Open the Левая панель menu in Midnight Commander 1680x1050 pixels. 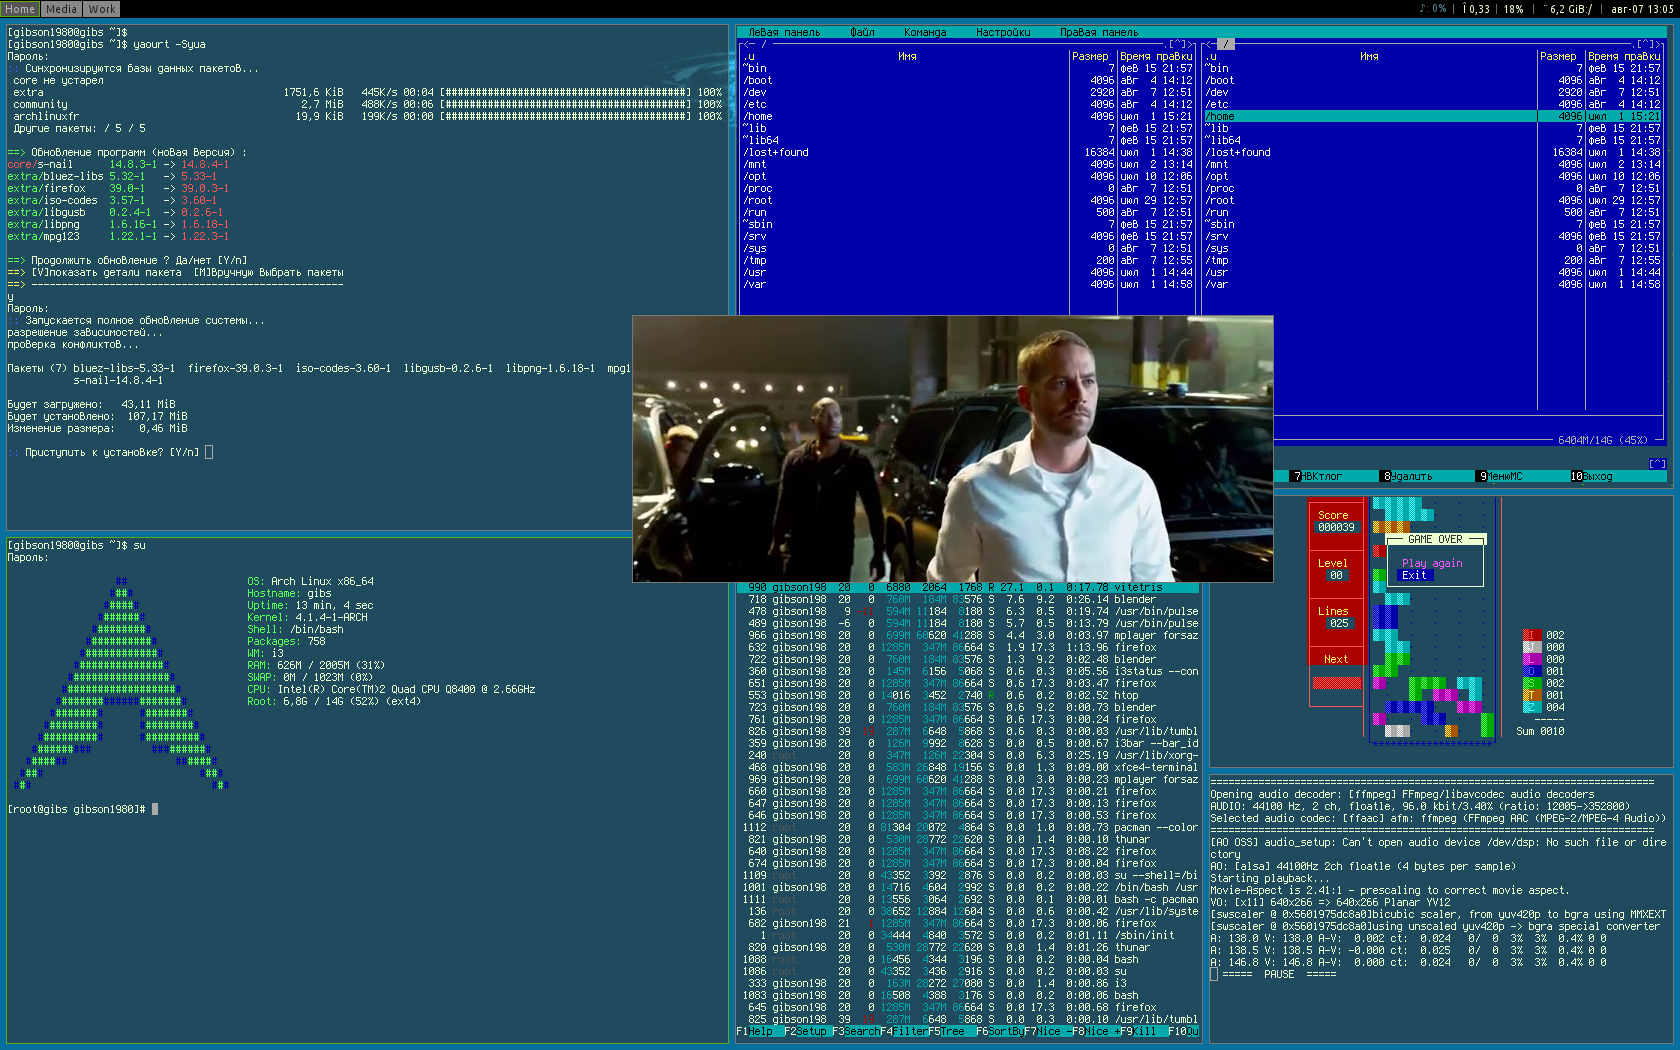784,32
